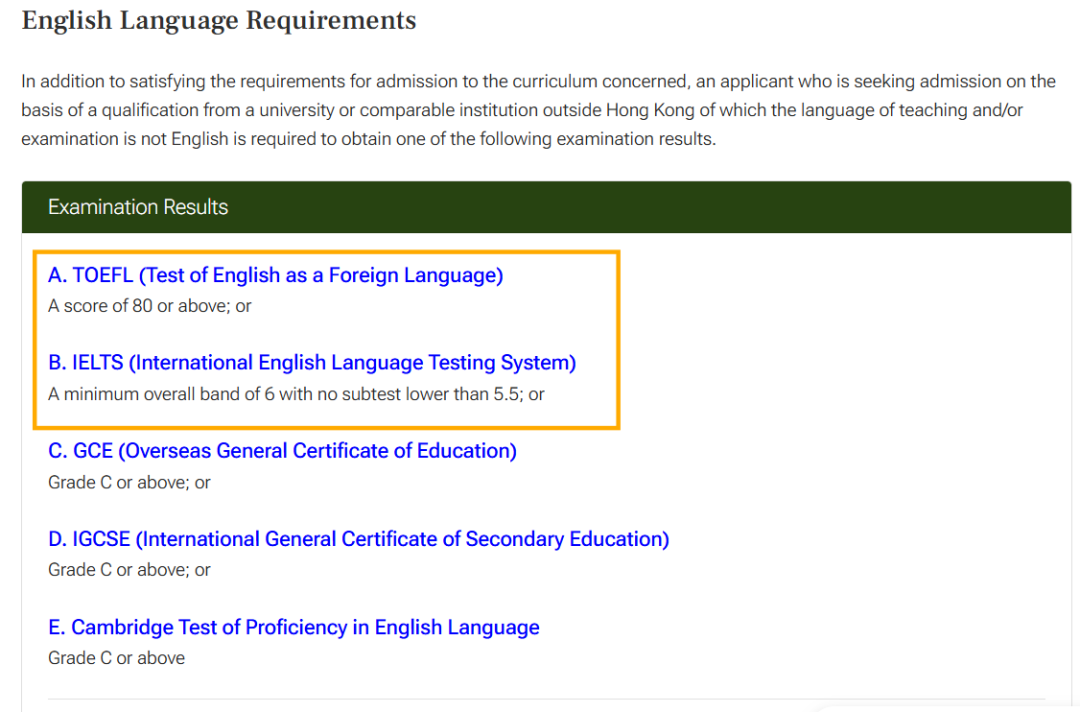1080x712 pixels.
Task: Open the B. IELTS link
Action: pos(312,362)
